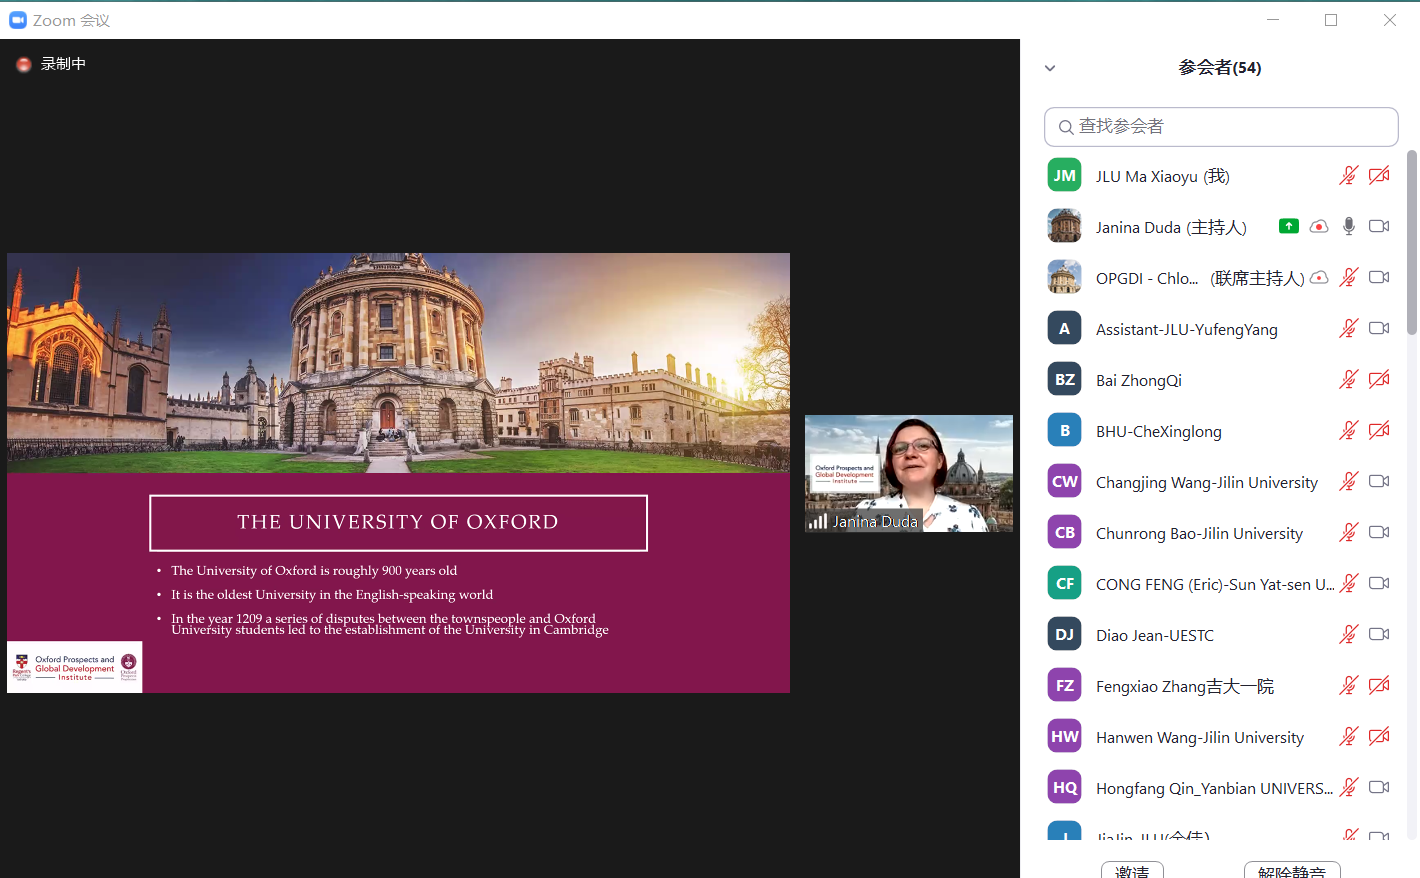Select participant name Bai ZhongQi

pyautogui.click(x=1139, y=380)
